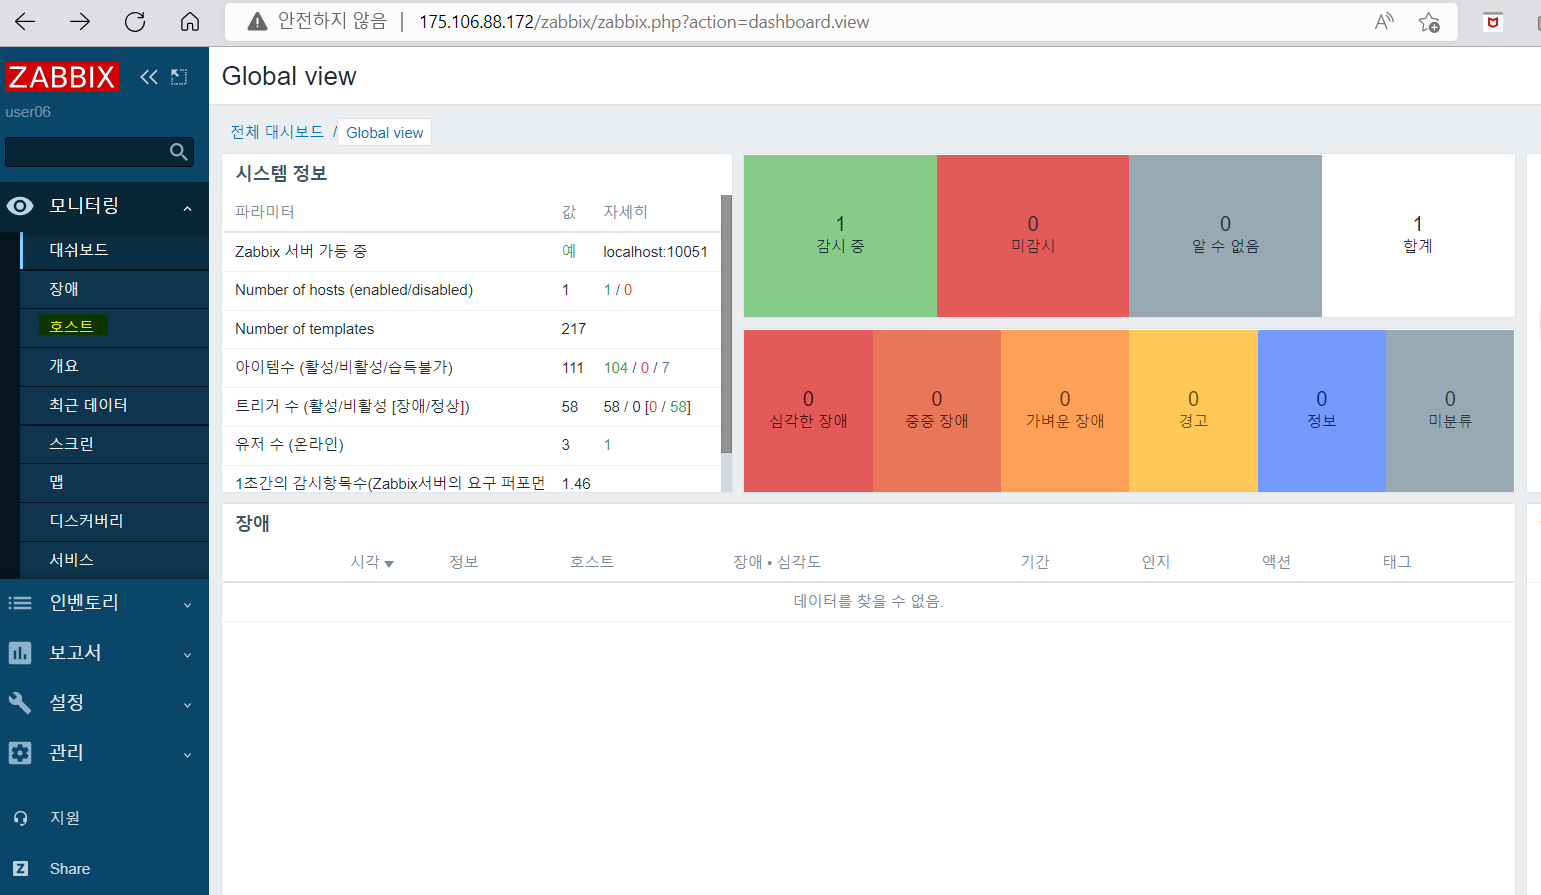Open 대쉬보드 menu item
The image size is (1541, 895).
(114, 250)
